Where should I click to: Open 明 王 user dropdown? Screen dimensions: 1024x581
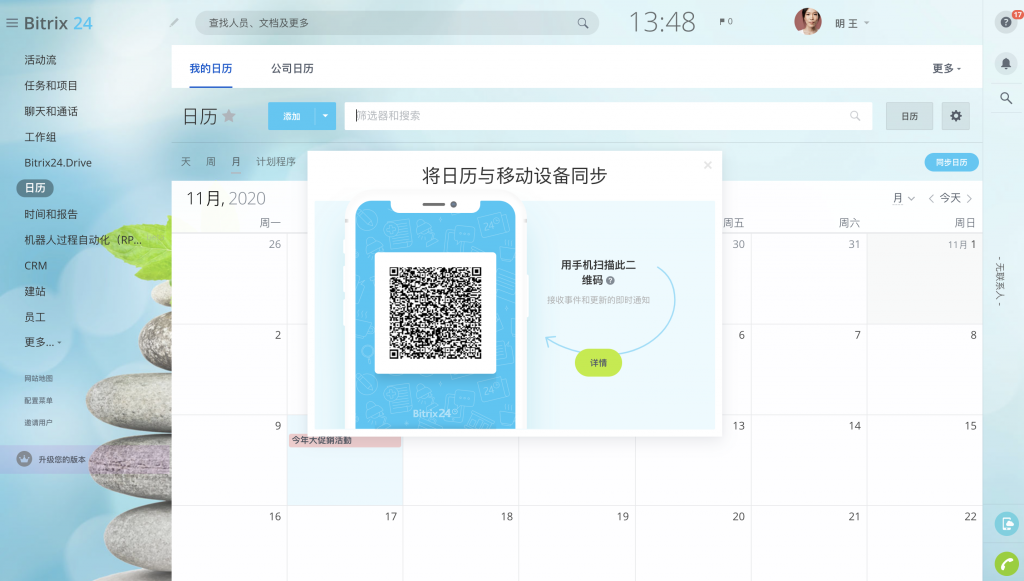coord(852,24)
